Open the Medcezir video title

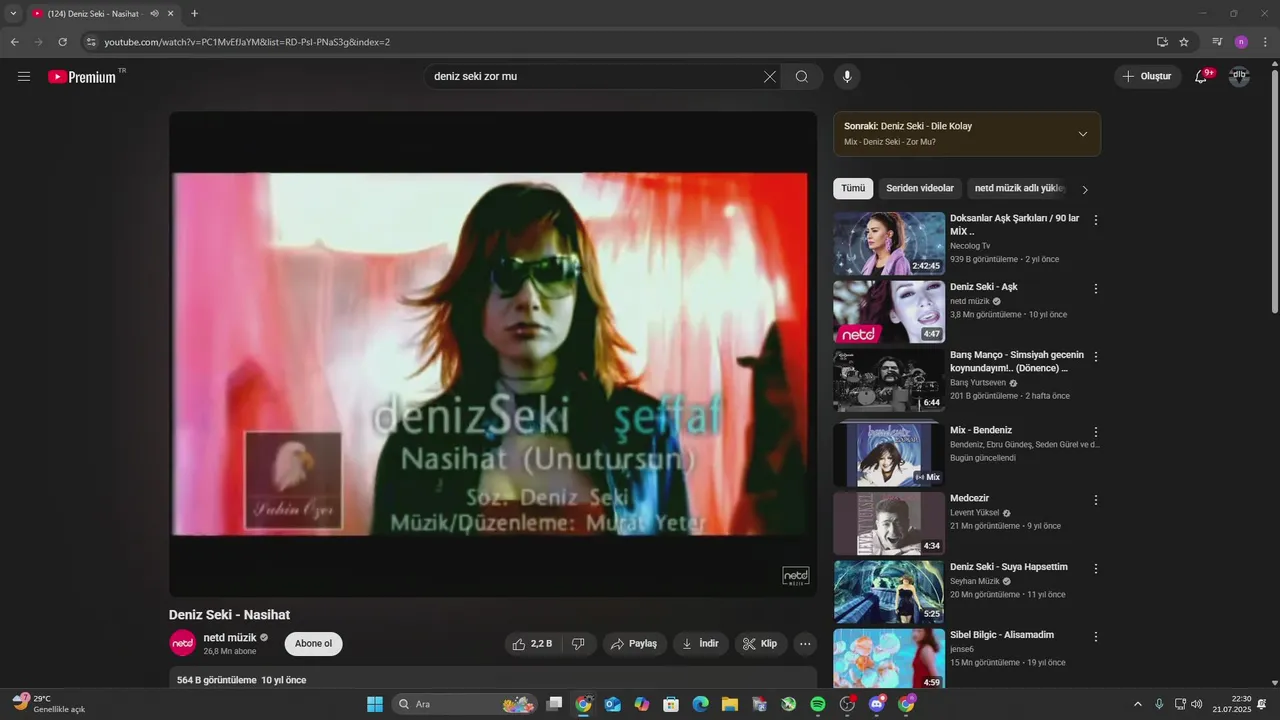[x=969, y=498]
